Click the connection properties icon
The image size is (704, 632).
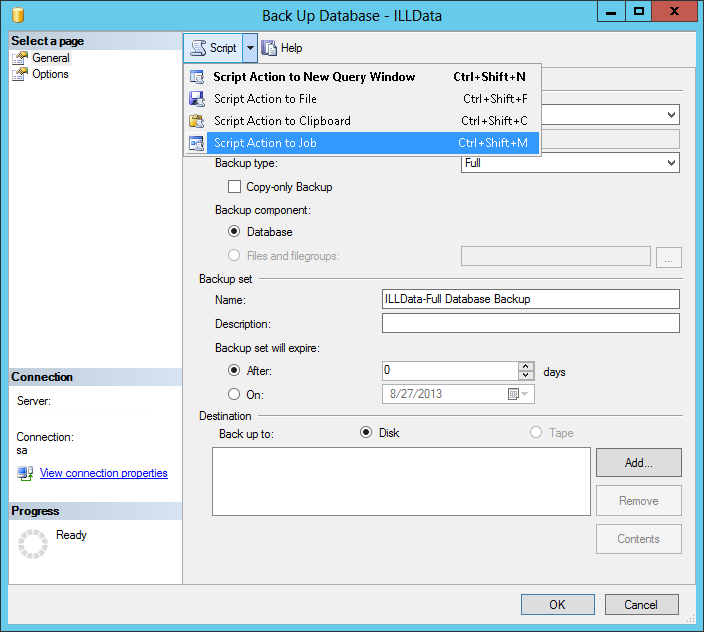click(x=26, y=473)
